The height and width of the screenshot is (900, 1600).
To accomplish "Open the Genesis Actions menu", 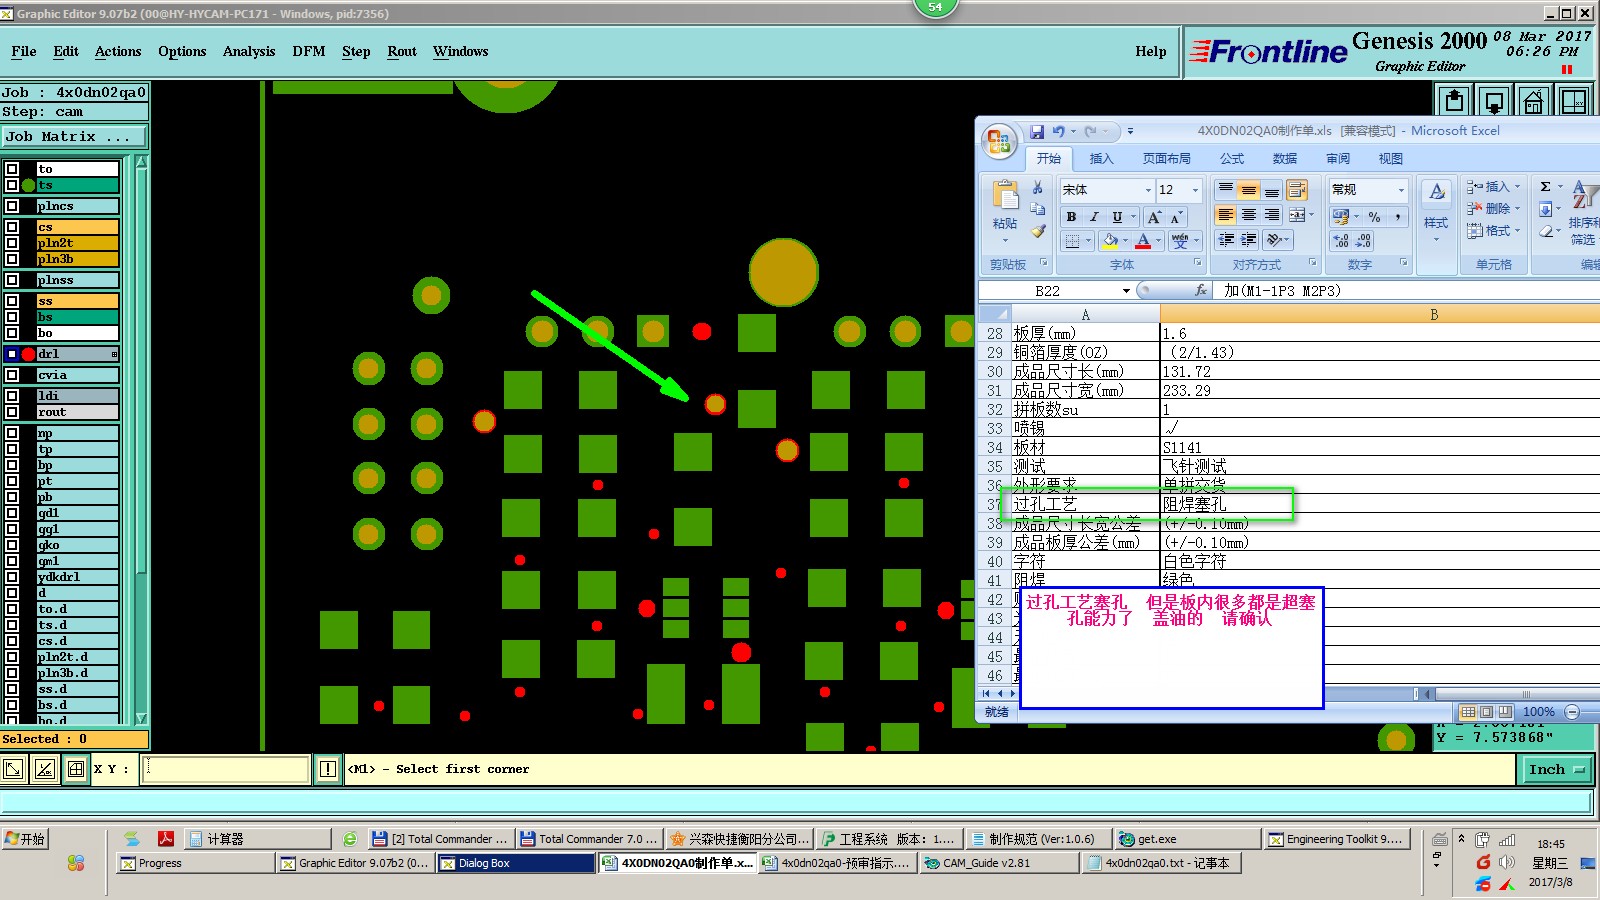I will pyautogui.click(x=118, y=51).
